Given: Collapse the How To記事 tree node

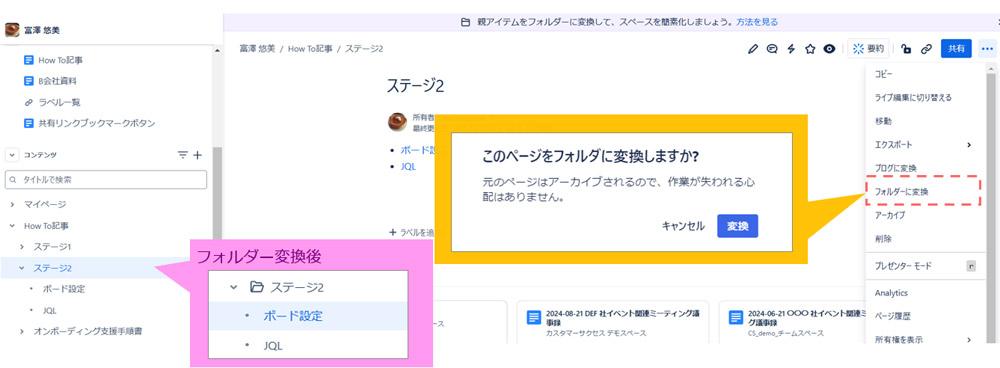Looking at the screenshot, I should tap(11, 226).
